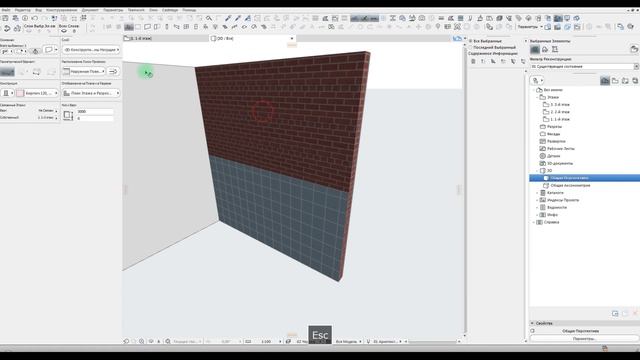
Task: Open the View Map folder icon in navigator
Action: [615, 81]
